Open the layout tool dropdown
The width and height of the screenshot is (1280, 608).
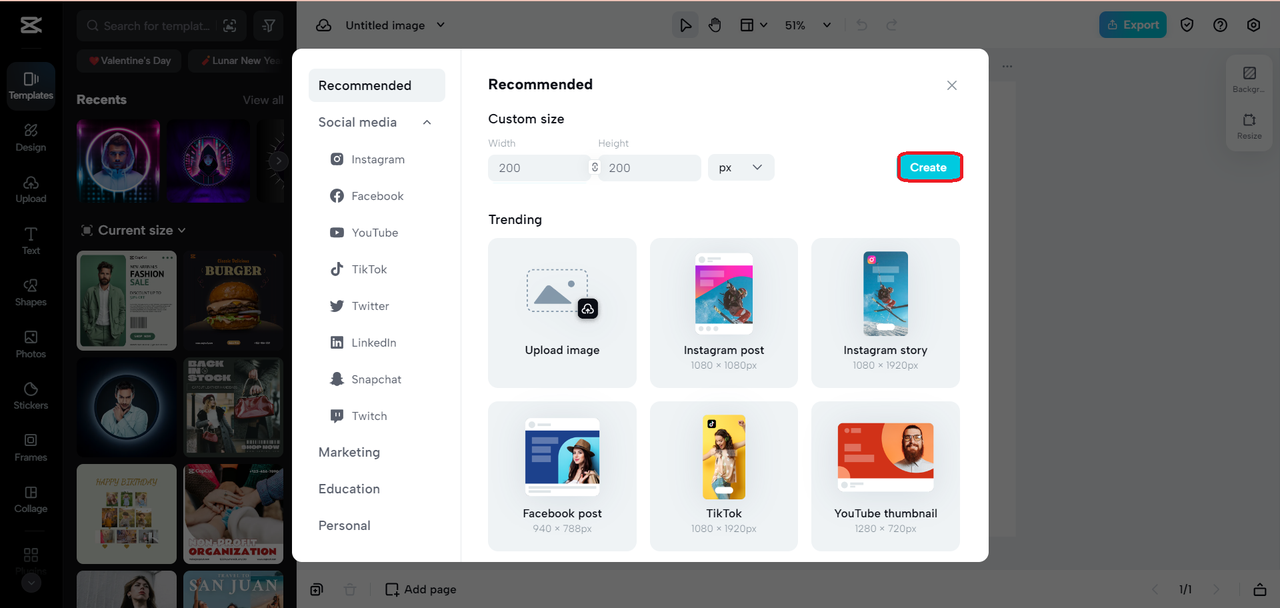(x=753, y=25)
